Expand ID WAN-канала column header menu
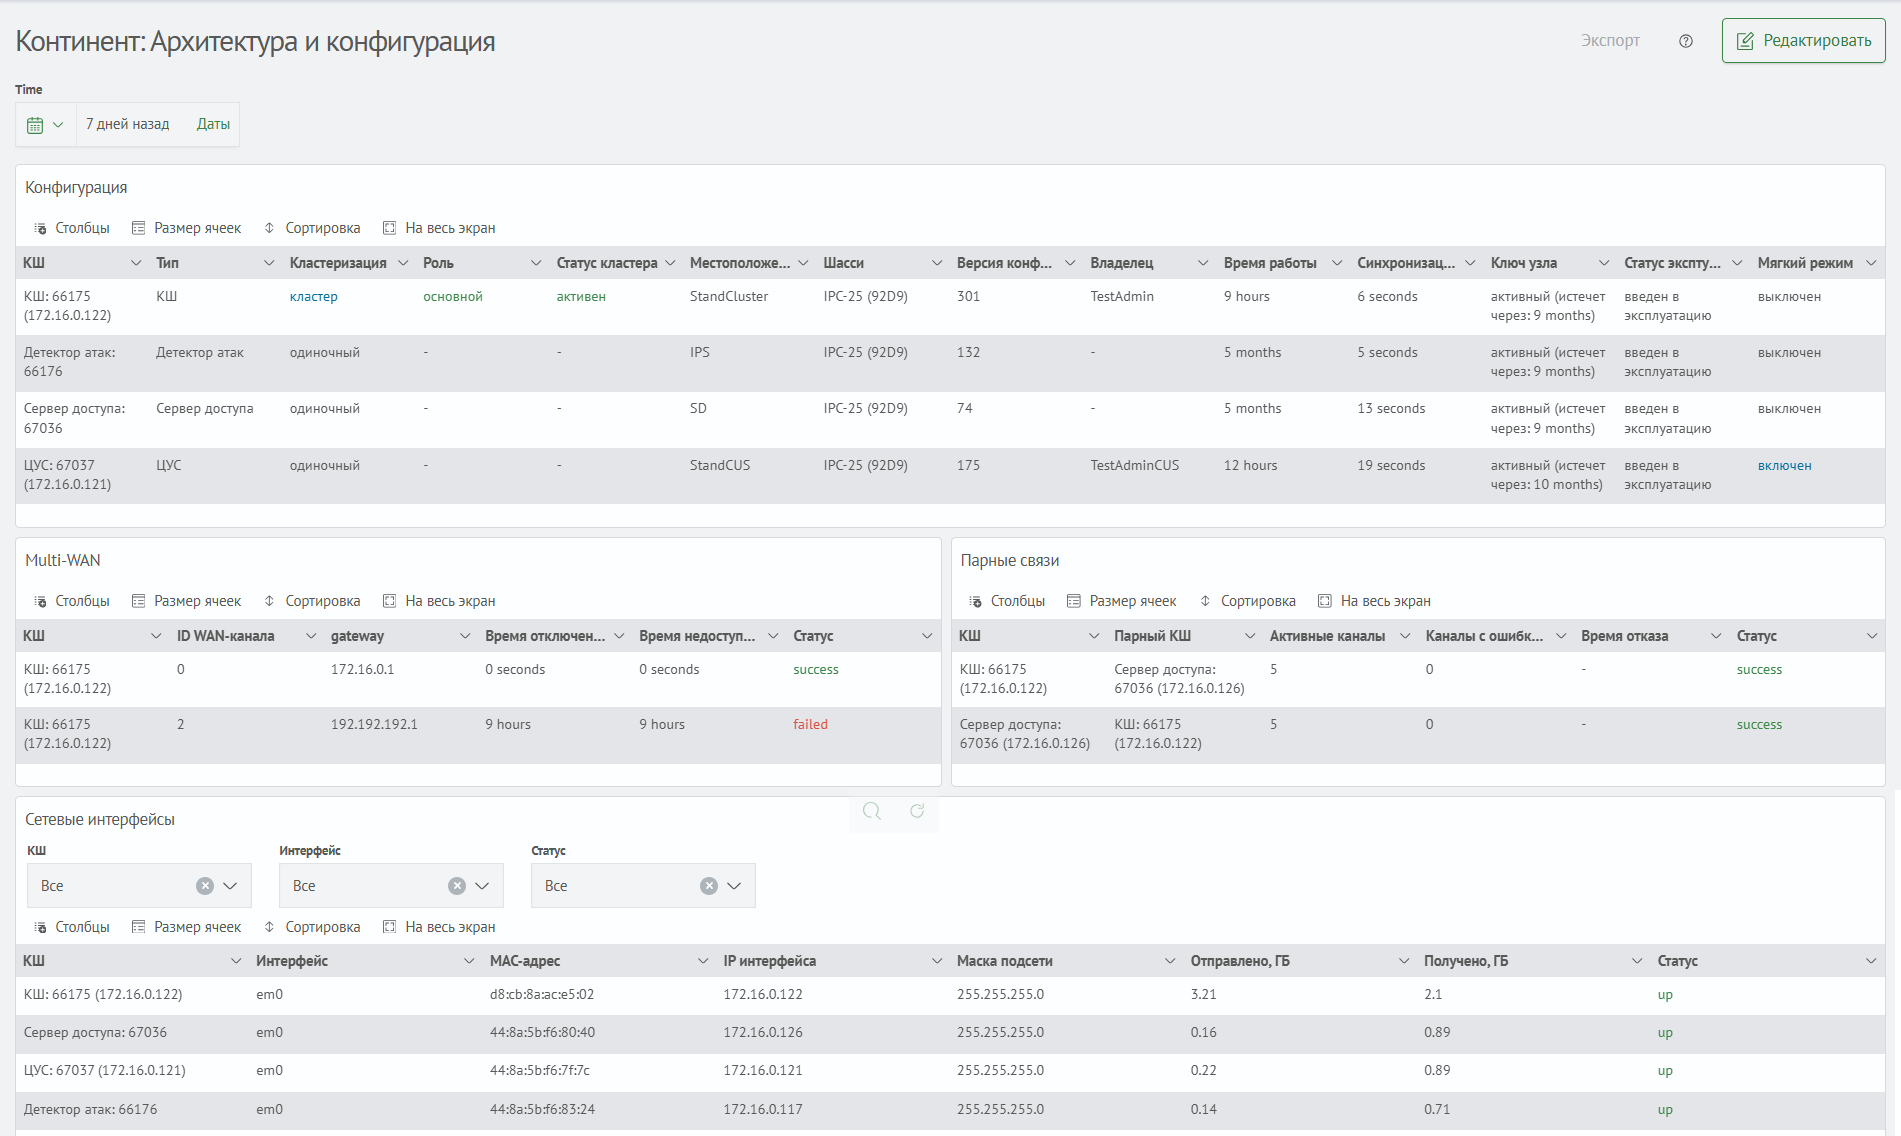Image resolution: width=1901 pixels, height=1136 pixels. coord(311,636)
